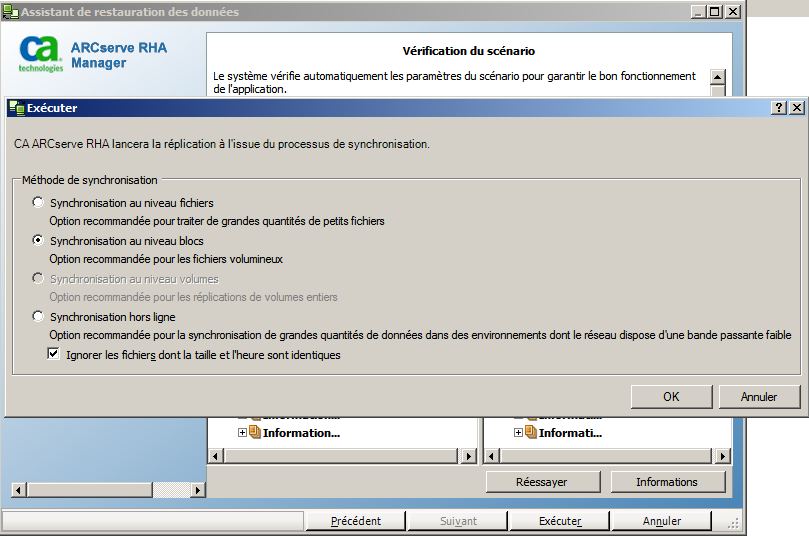The width and height of the screenshot is (809, 537).
Task: Select Synchronisation au niveau blocs option
Action: [x=38, y=240]
